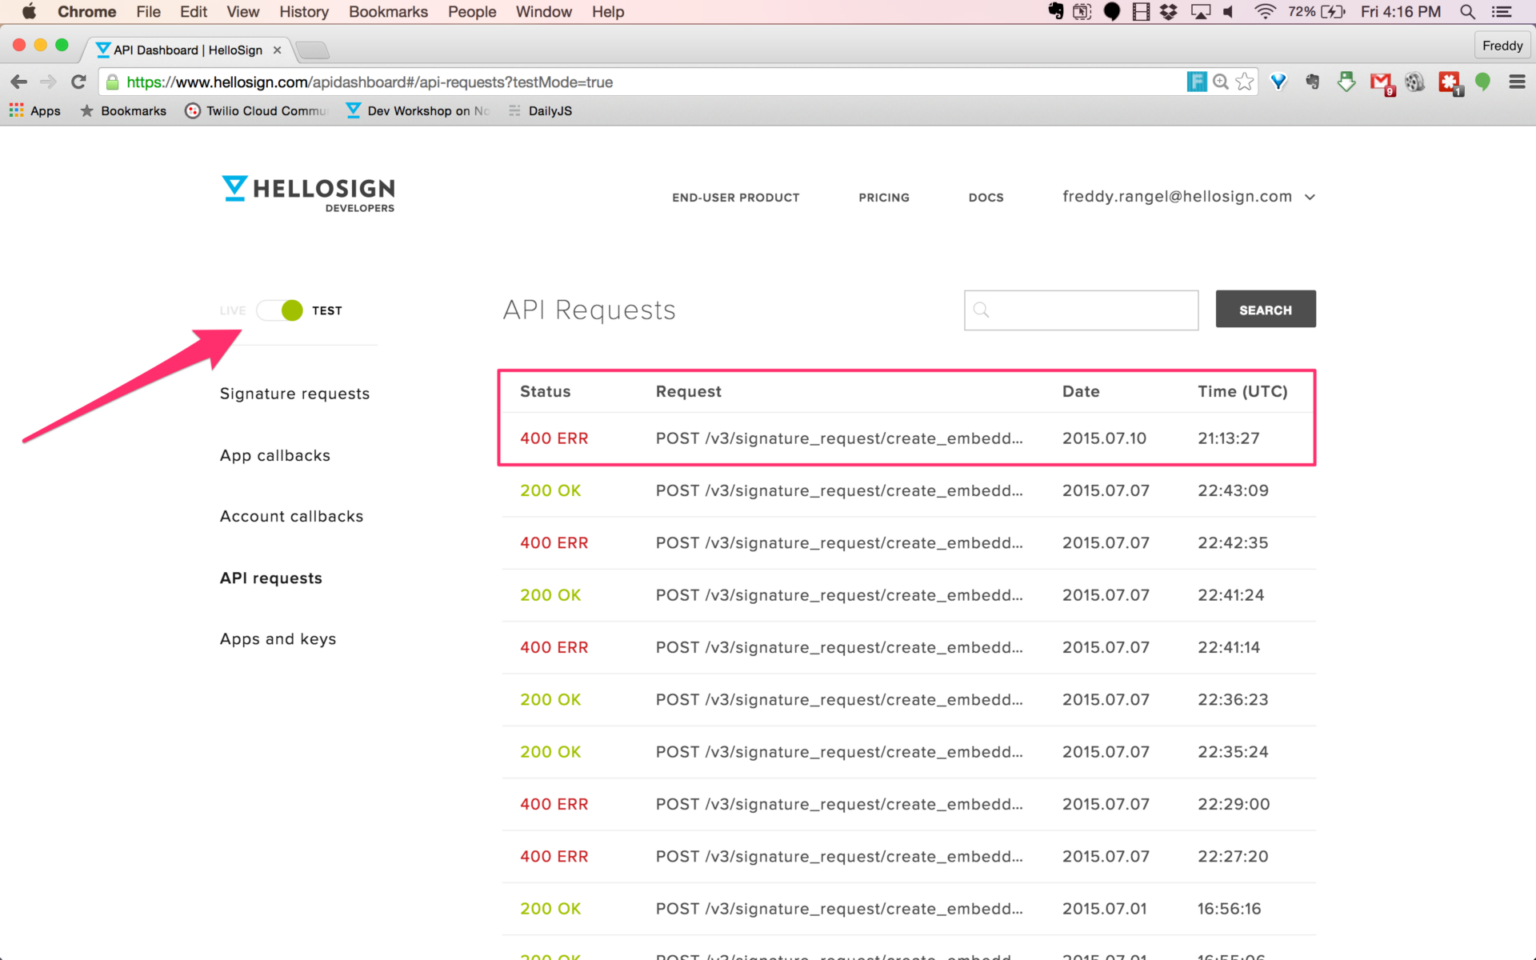Open macOS Spotlight search icon
This screenshot has height=960, width=1536.
(x=1467, y=12)
